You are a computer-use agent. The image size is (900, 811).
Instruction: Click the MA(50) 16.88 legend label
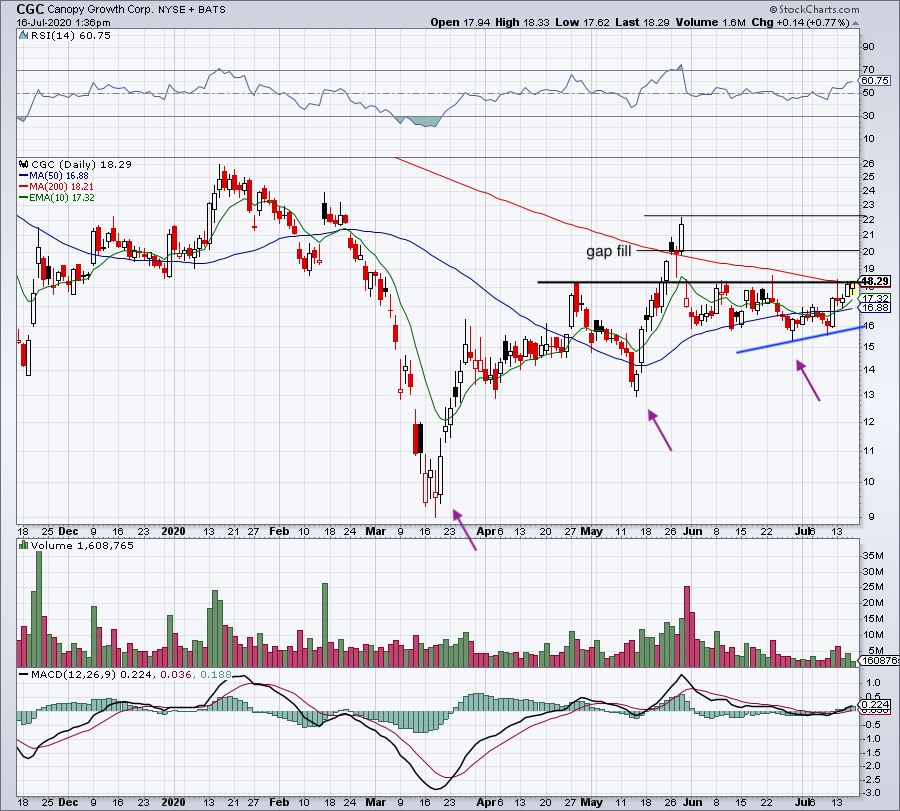point(59,176)
